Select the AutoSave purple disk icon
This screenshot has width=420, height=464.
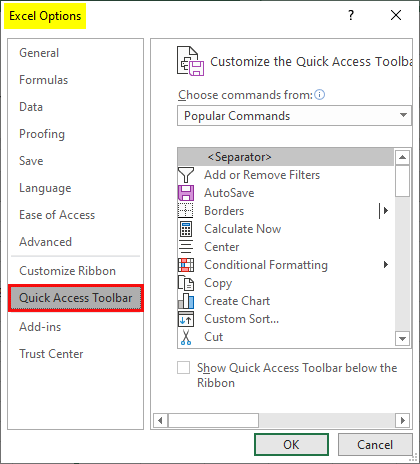186,193
